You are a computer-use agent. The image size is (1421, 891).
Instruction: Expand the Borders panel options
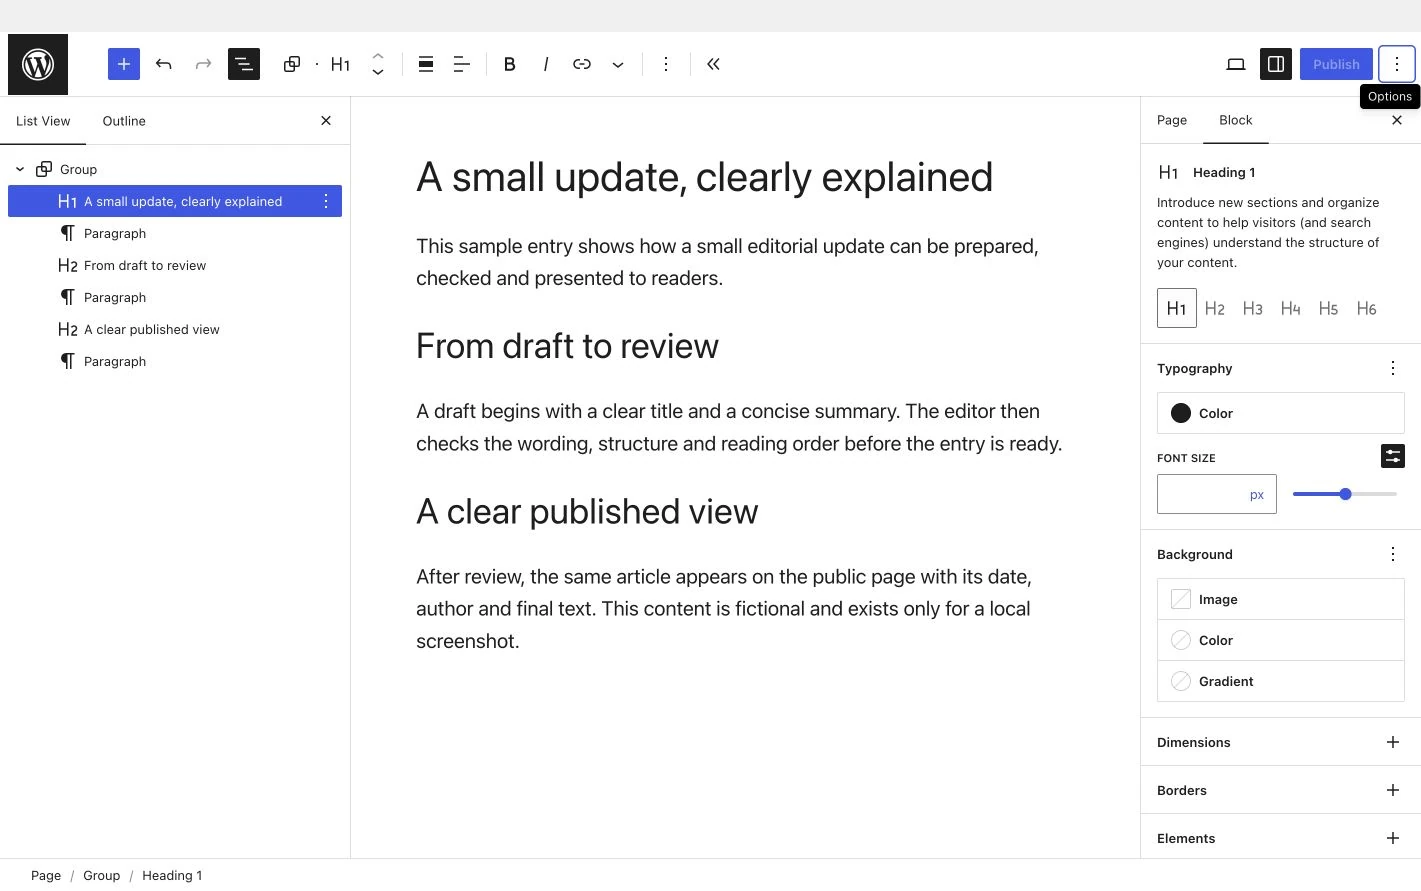click(1393, 790)
